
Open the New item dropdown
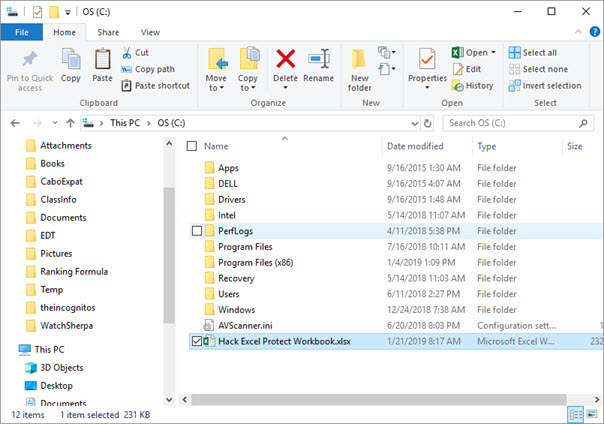coord(387,52)
